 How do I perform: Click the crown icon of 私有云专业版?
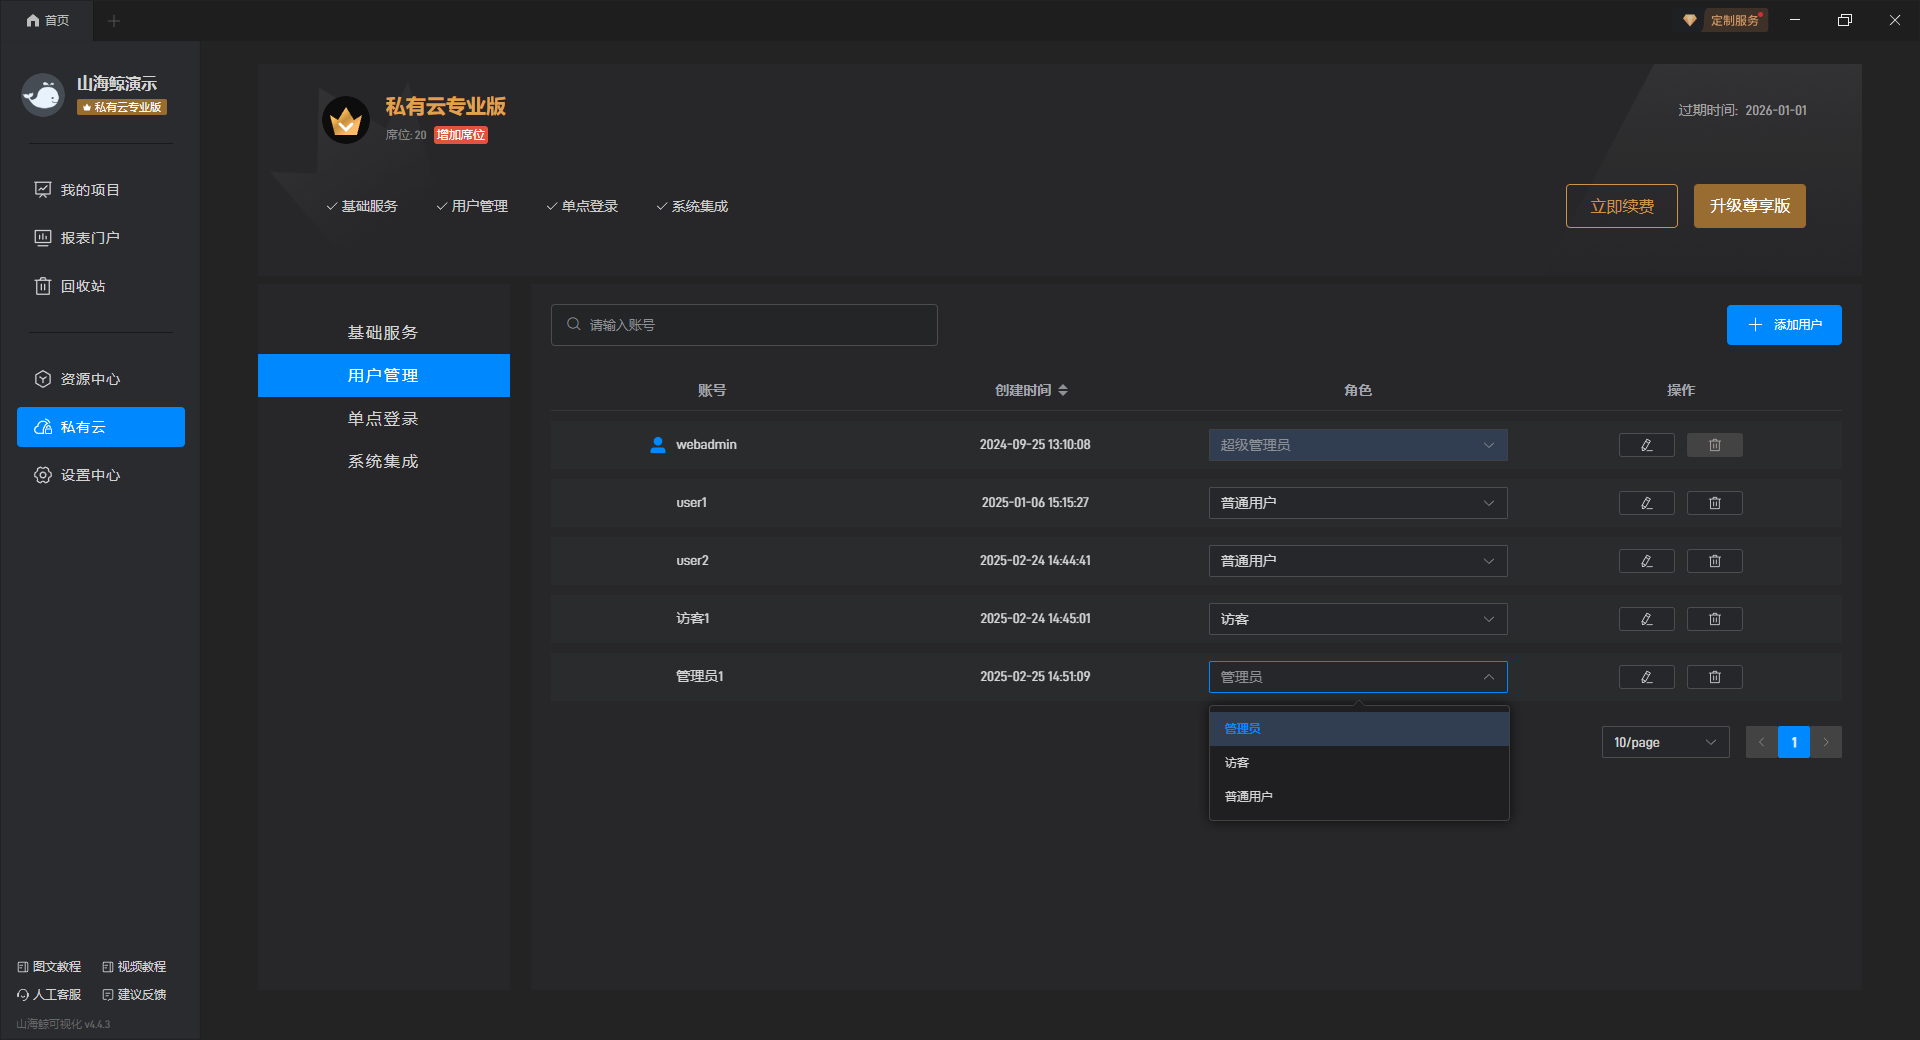pos(346,120)
